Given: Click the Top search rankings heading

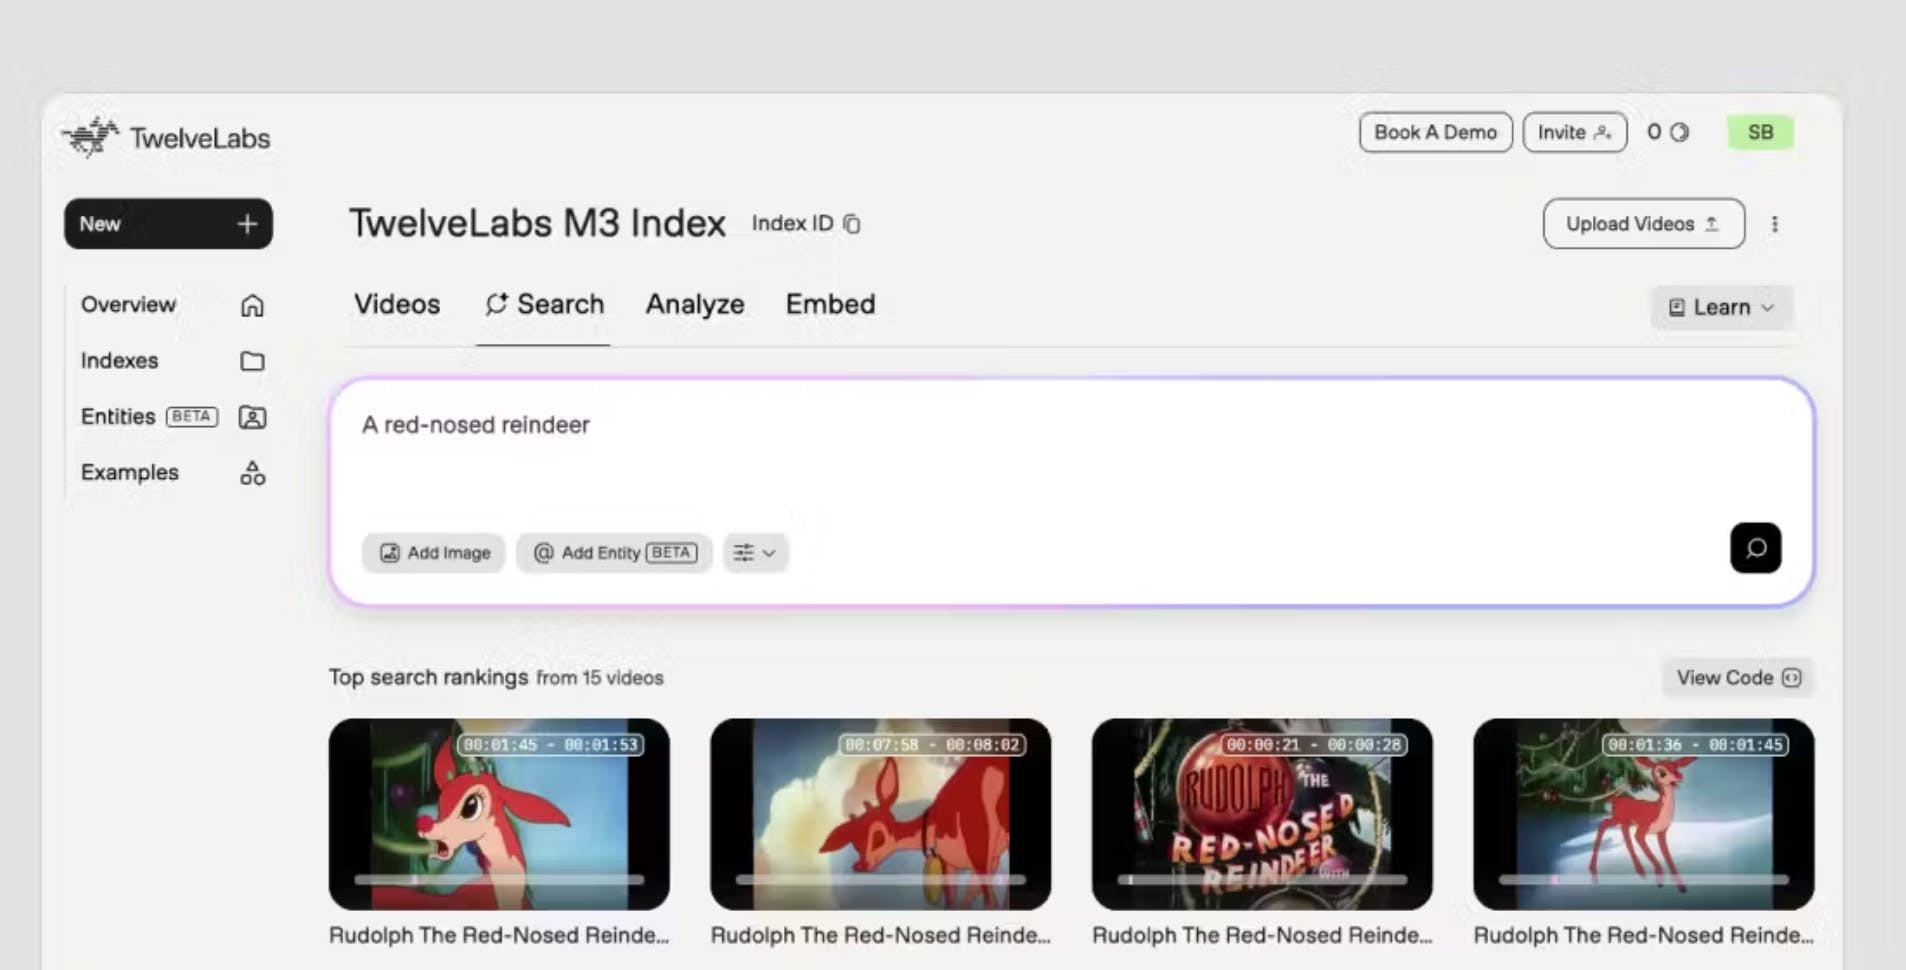Looking at the screenshot, I should pyautogui.click(x=428, y=677).
